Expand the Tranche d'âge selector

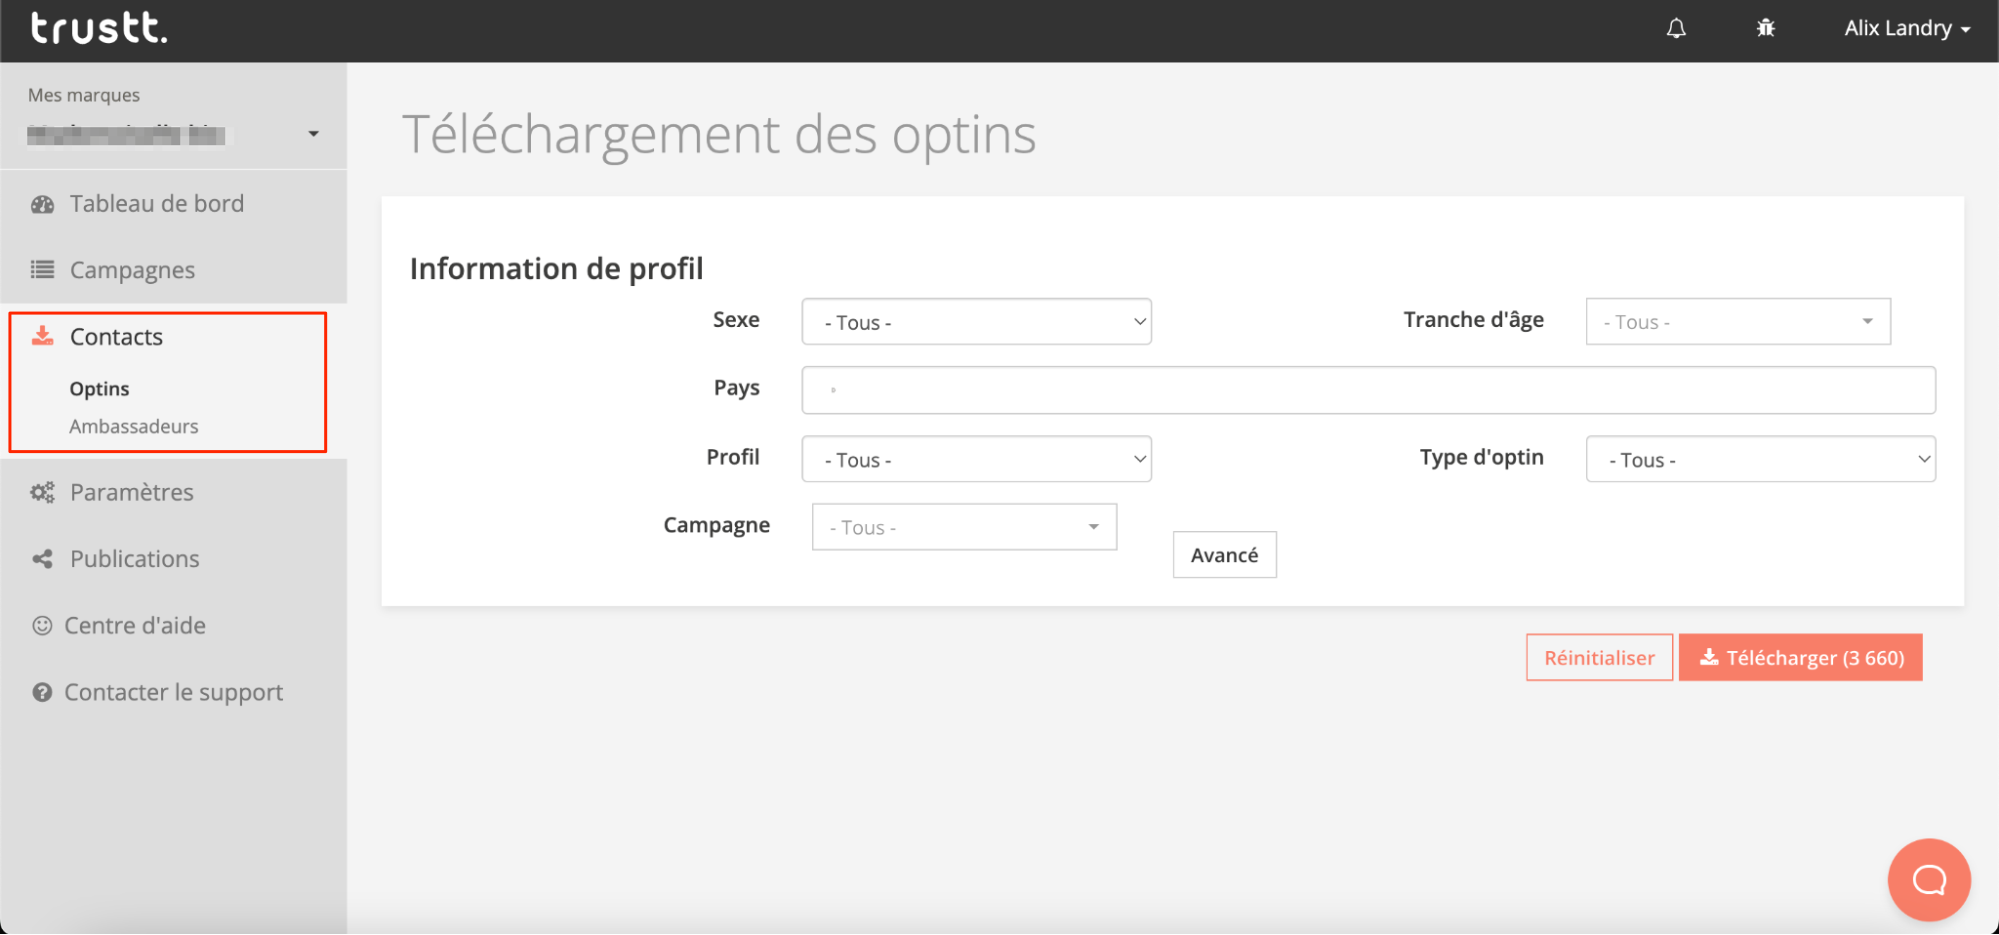tap(1737, 322)
